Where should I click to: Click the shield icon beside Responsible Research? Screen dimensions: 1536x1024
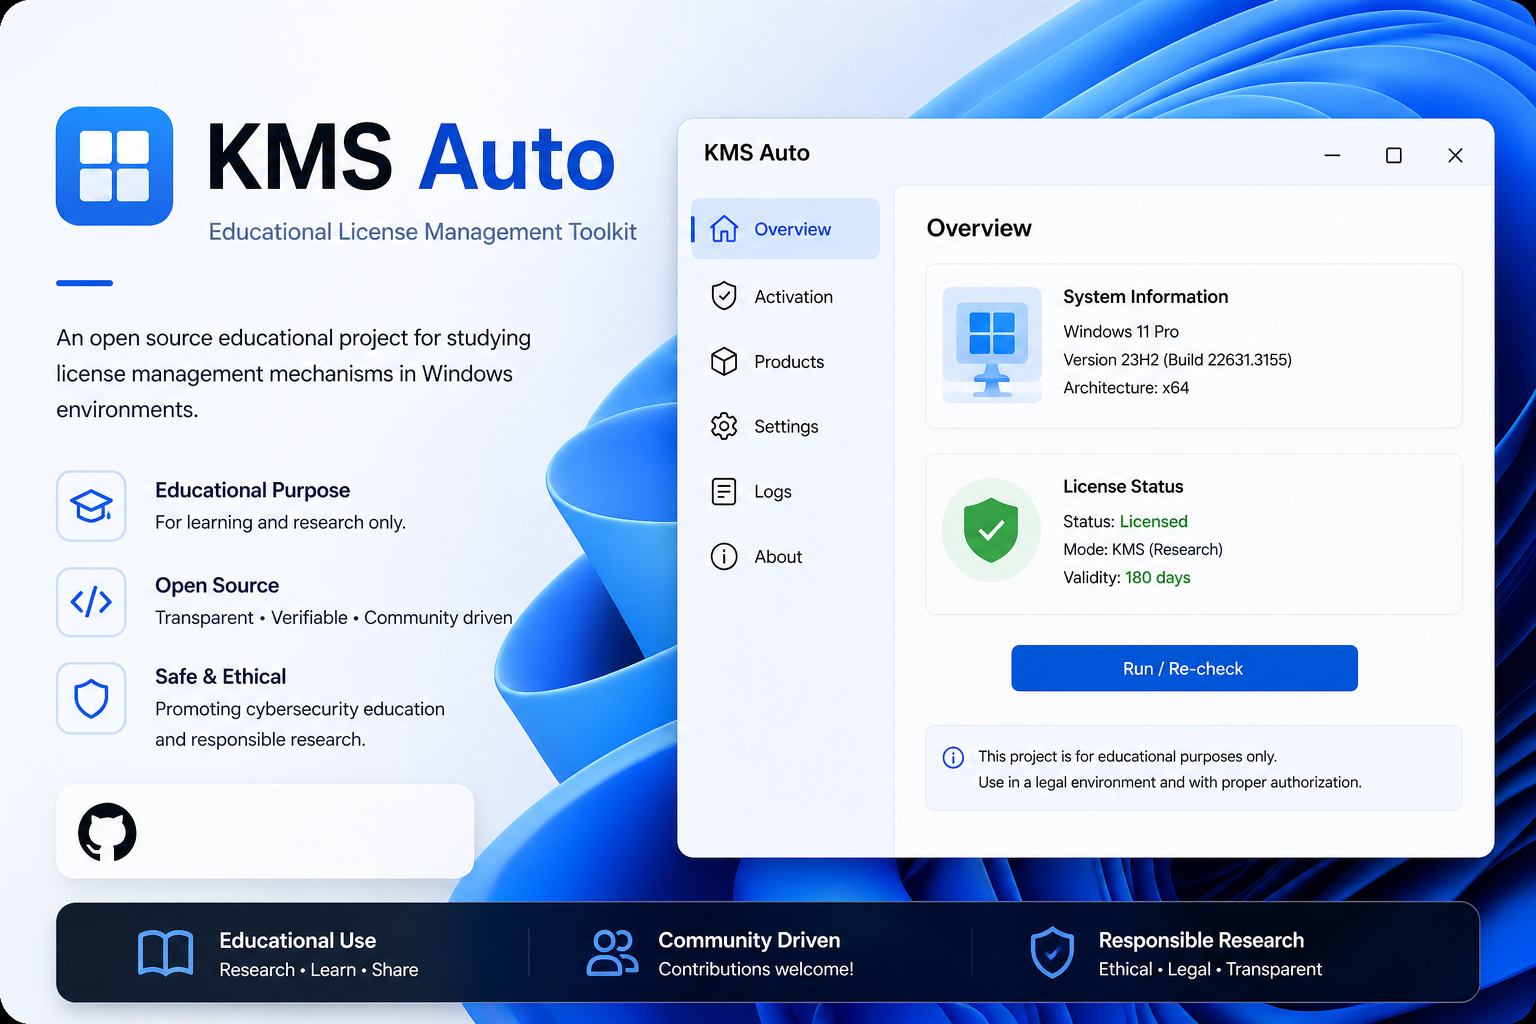click(1052, 952)
